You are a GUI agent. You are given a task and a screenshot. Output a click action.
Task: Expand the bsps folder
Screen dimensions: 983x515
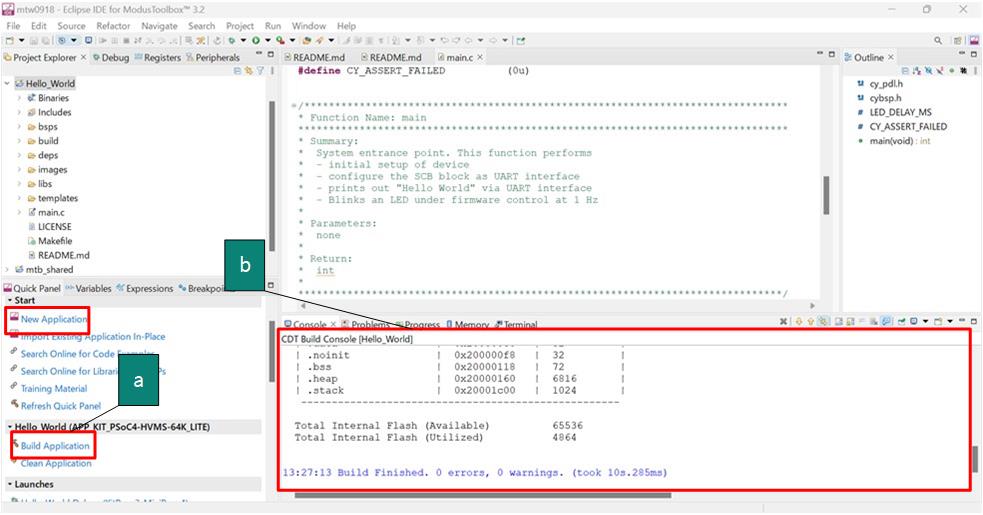click(19, 127)
